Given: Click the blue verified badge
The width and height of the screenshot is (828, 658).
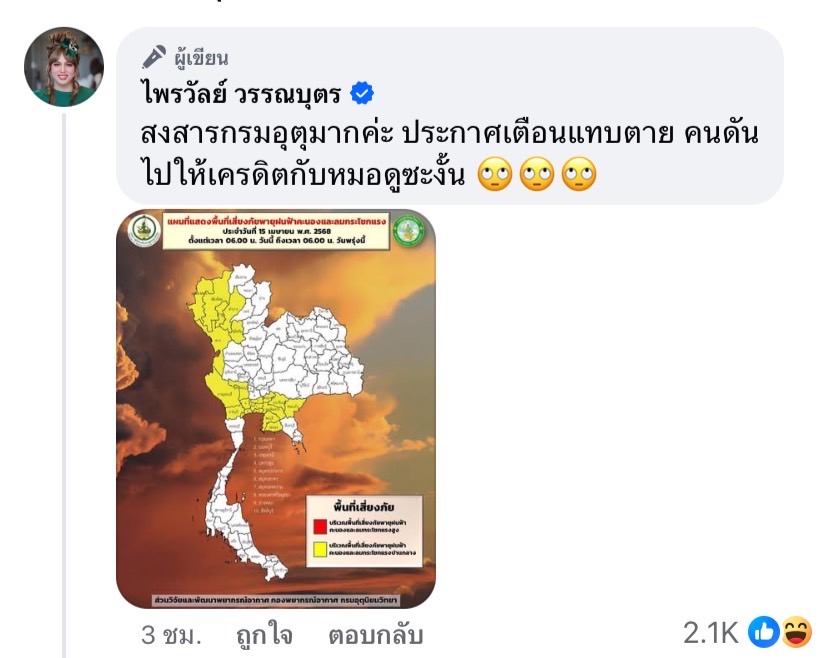Looking at the screenshot, I should tap(362, 93).
